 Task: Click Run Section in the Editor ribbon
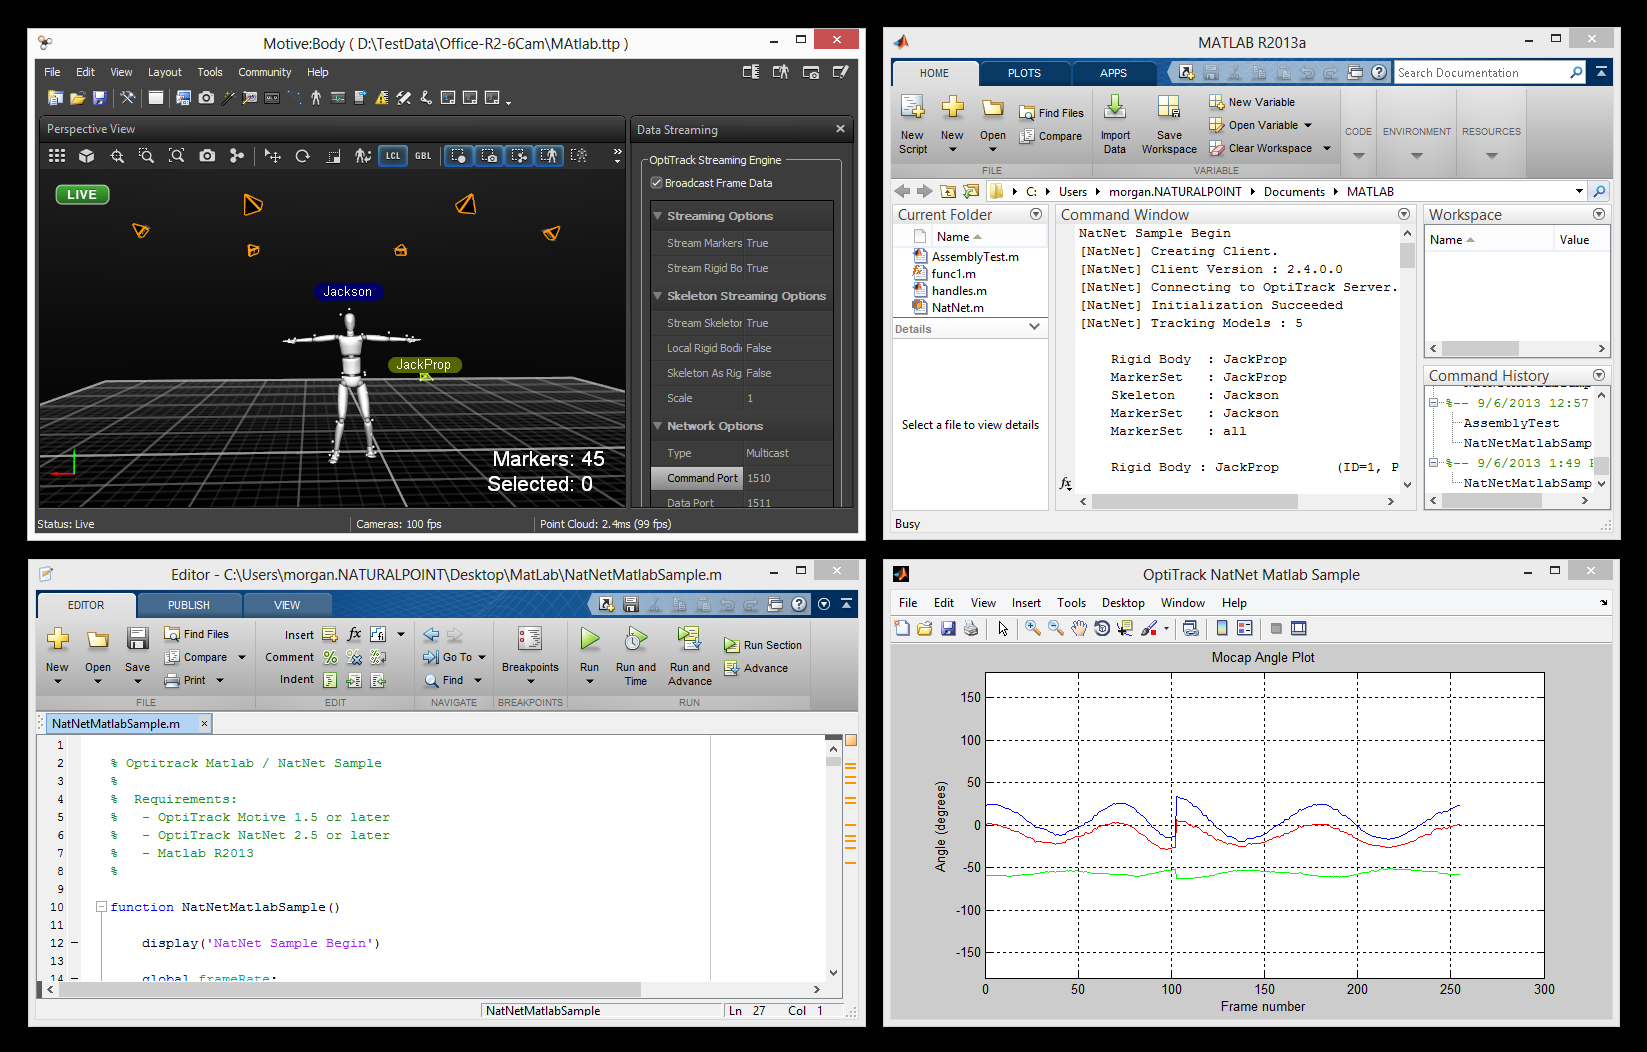click(x=764, y=644)
